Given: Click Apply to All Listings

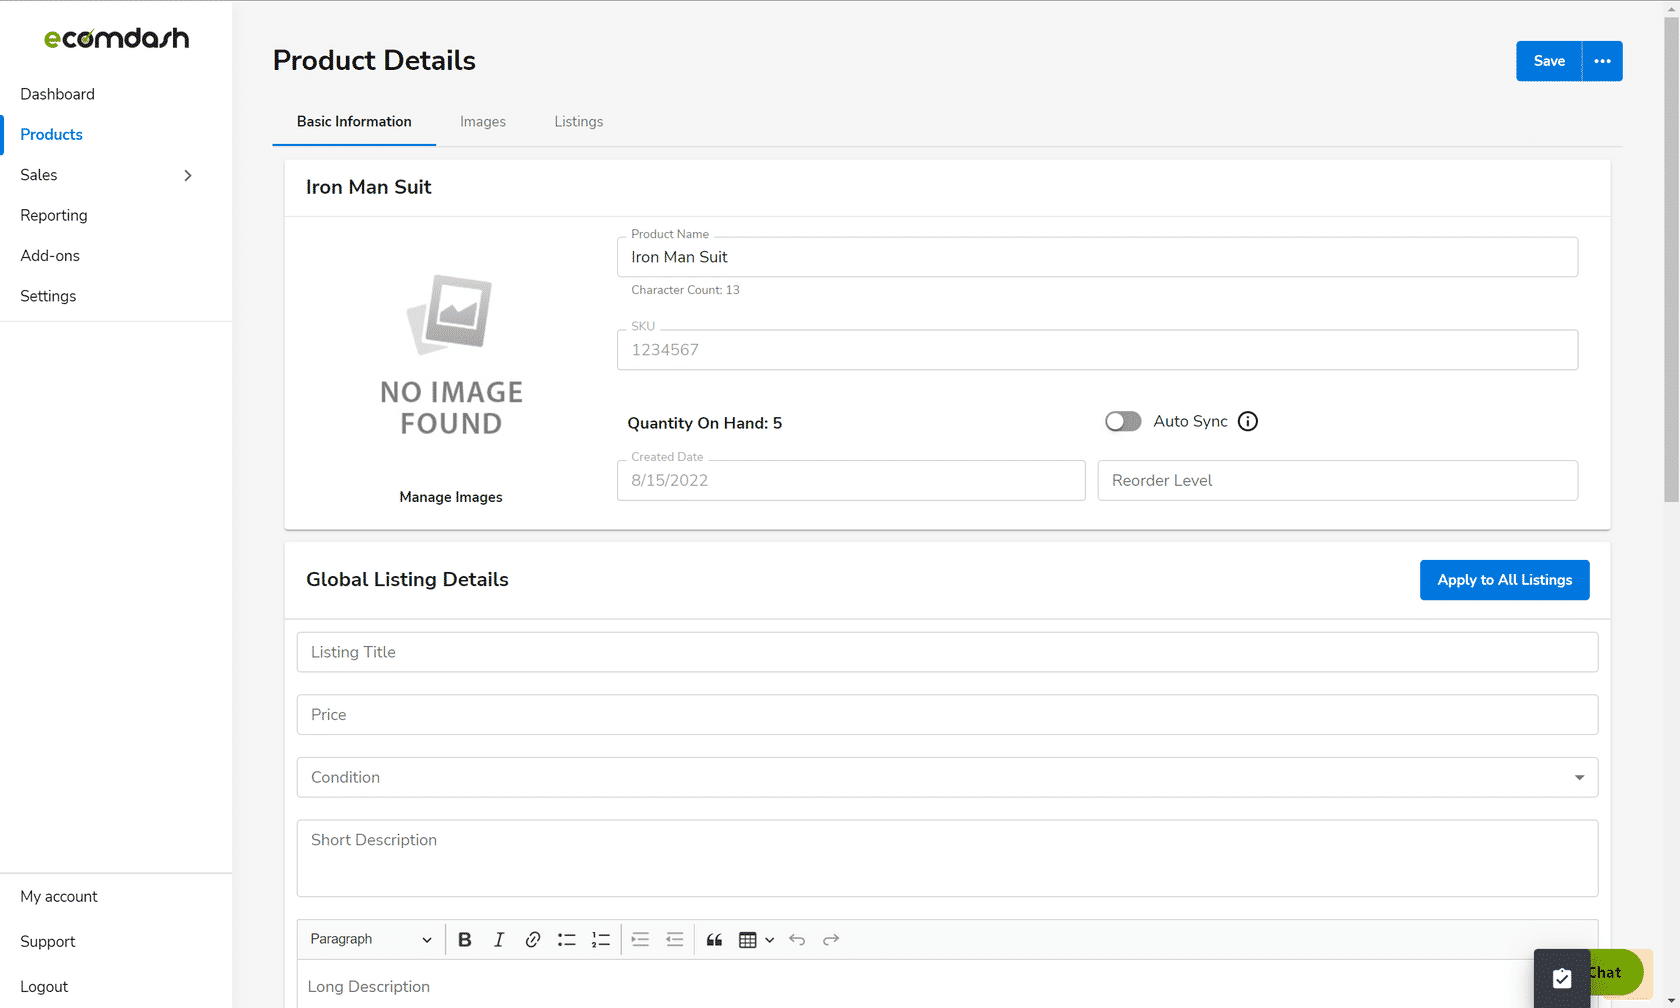Looking at the screenshot, I should pyautogui.click(x=1504, y=580).
